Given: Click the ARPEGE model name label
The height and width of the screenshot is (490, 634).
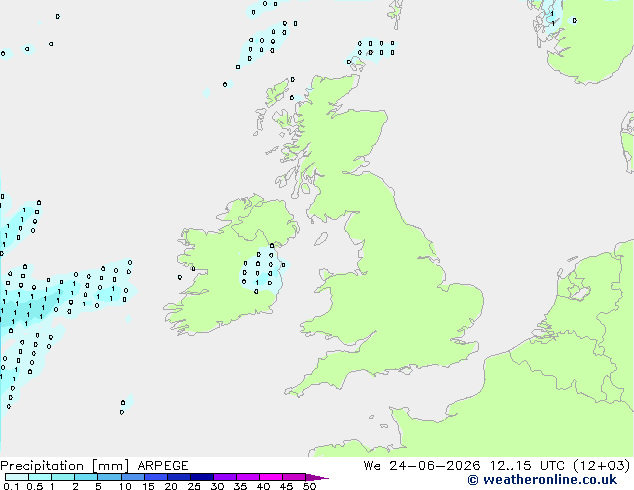Looking at the screenshot, I should [x=163, y=466].
